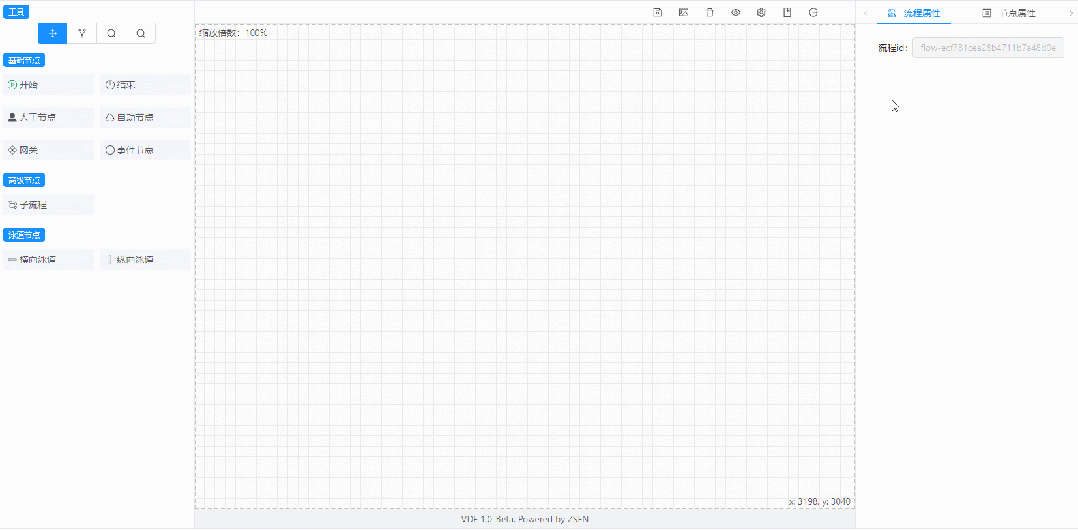Click the 基础节点 section label

[x=24, y=60]
